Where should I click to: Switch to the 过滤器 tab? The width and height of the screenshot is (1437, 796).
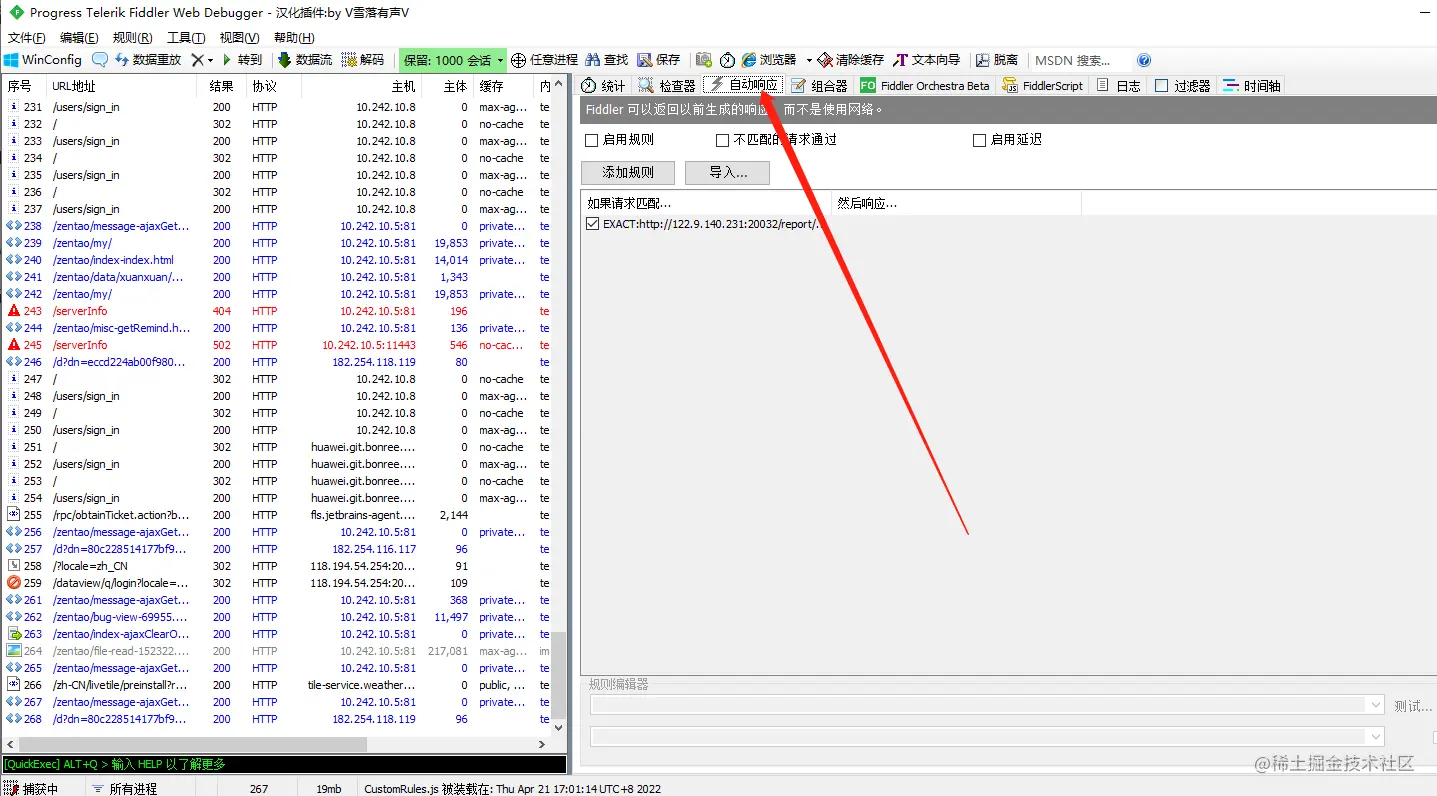[1183, 86]
